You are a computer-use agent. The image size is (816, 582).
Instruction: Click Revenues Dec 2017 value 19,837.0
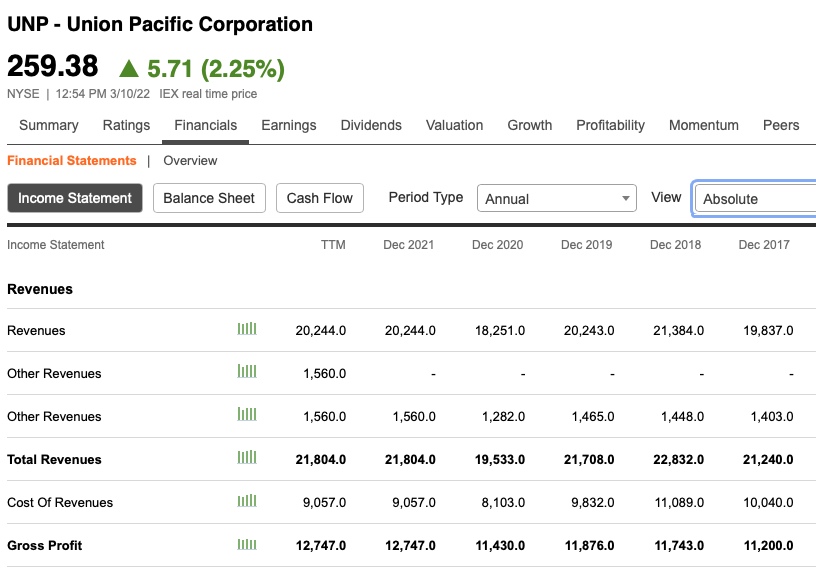[768, 331]
